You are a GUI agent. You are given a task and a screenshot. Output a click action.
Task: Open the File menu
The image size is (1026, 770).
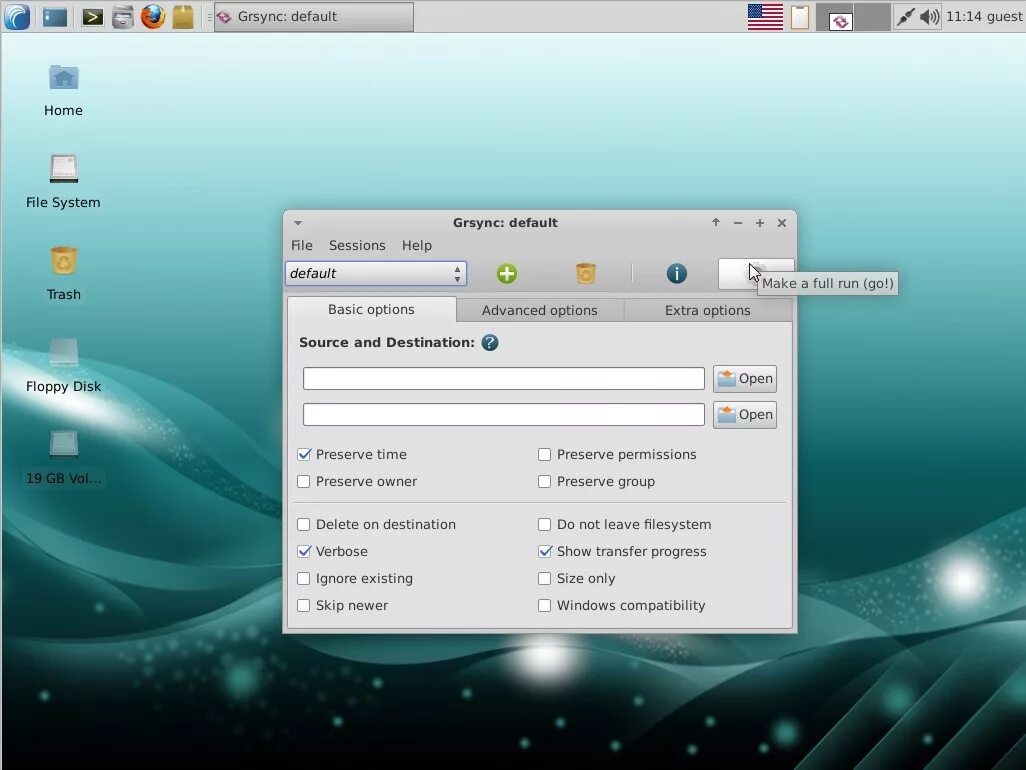pyautogui.click(x=302, y=245)
